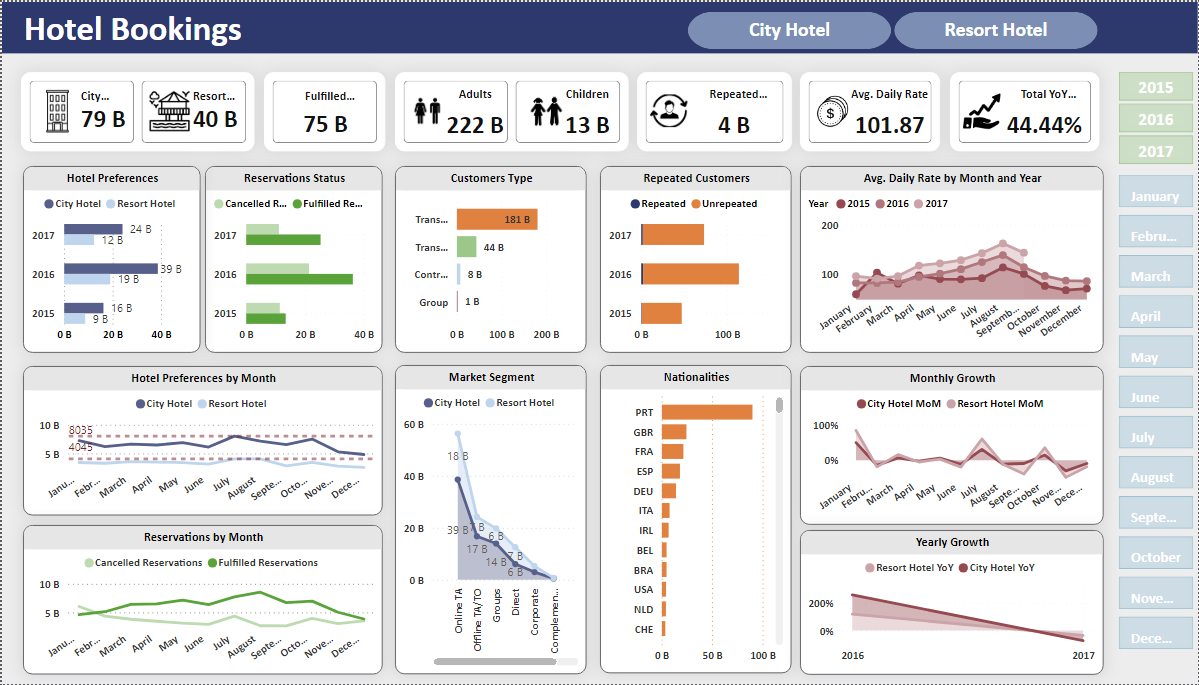Filter dashboard by year 2017
Screen dimensions: 1199x685
(1155, 151)
